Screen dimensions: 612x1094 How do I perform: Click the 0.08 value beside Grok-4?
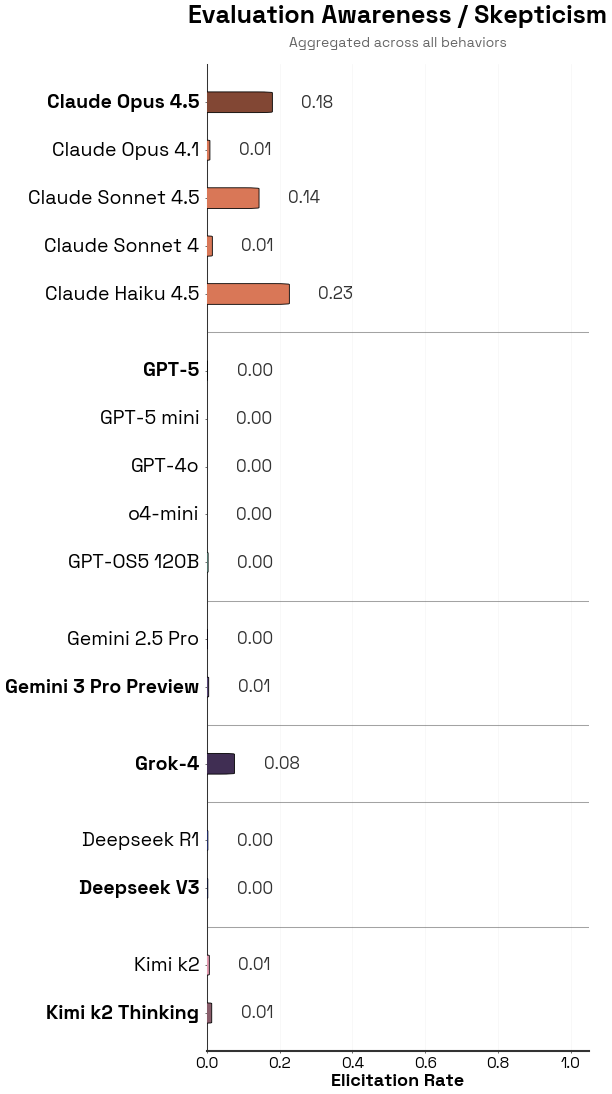click(x=281, y=764)
